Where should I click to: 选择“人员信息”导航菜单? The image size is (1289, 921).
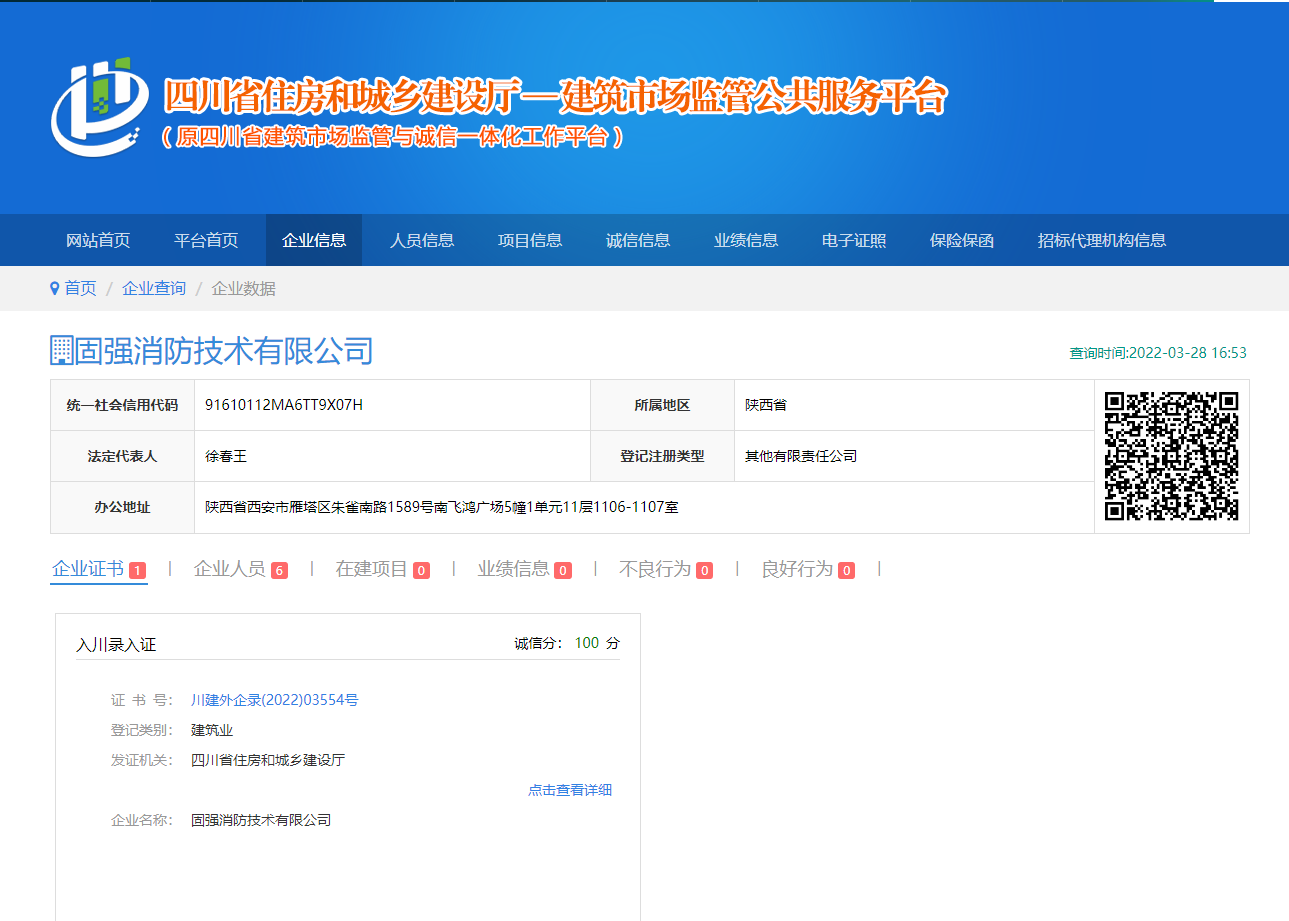[x=421, y=240]
